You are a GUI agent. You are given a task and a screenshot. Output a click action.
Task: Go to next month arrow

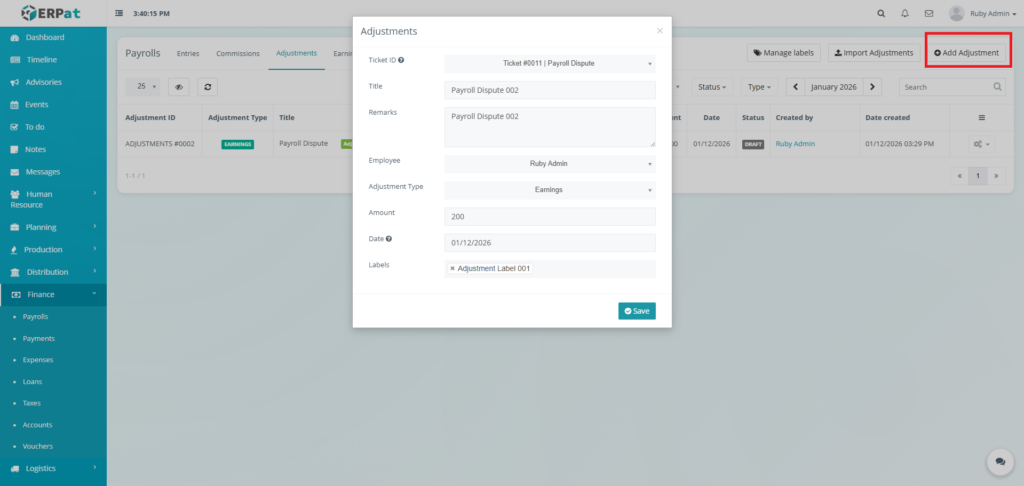pyautogui.click(x=872, y=87)
